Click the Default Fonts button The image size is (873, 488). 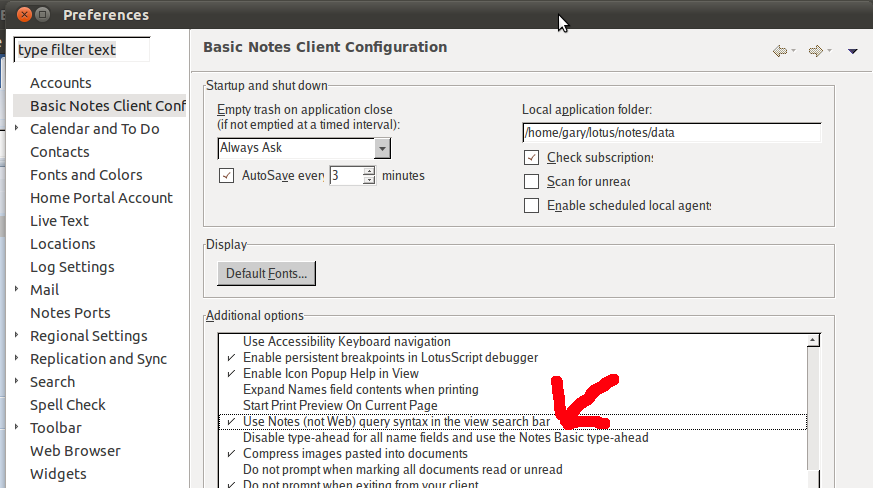point(266,274)
